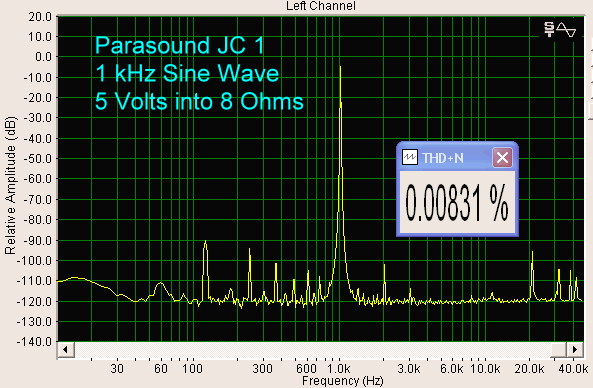Viewport: 593px width, 388px height.
Task: Click the 60 frequency axis tick label
Action: pos(161,368)
